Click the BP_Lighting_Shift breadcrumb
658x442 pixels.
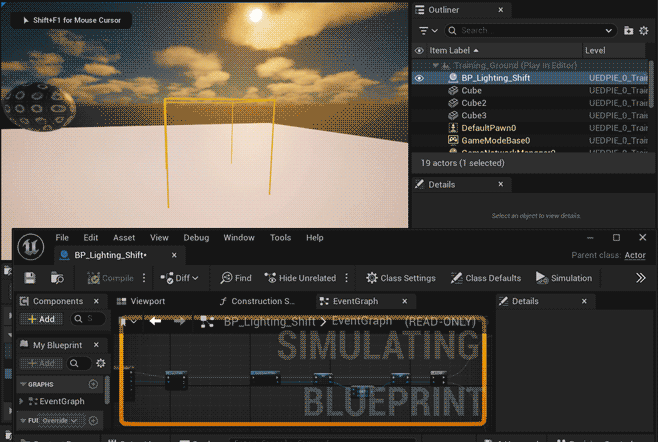pos(269,322)
